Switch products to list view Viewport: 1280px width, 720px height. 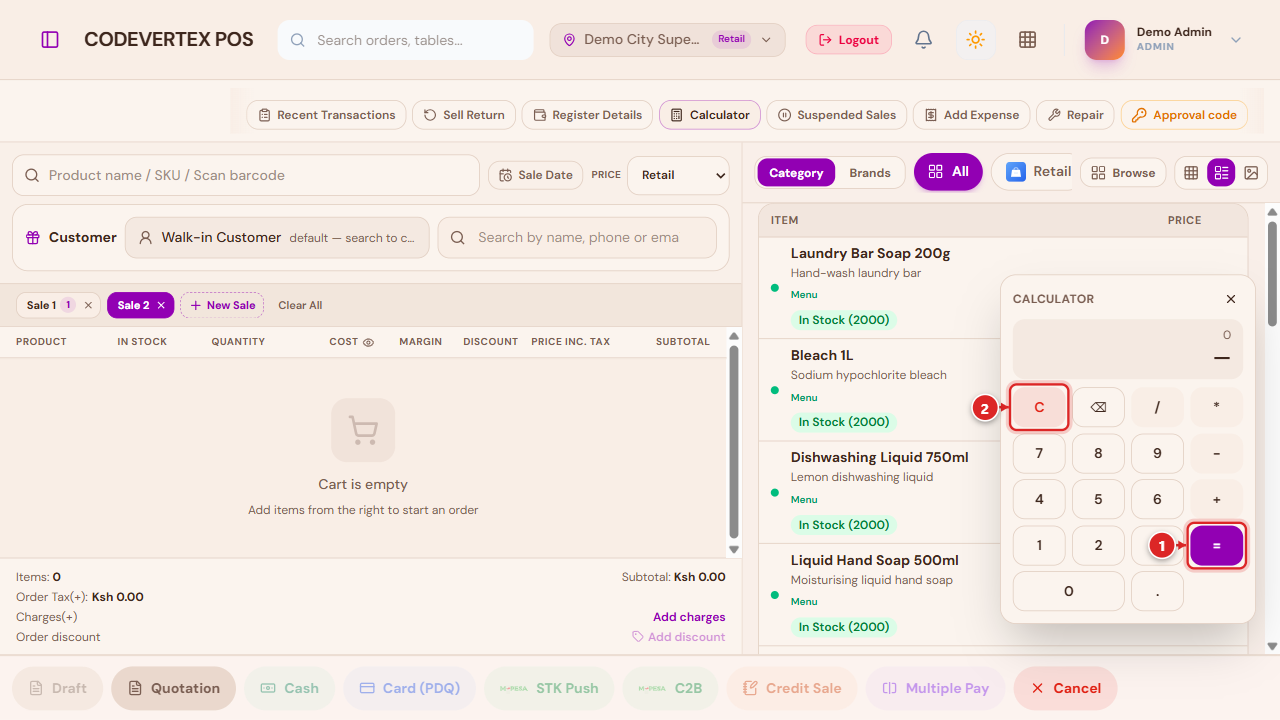[1221, 173]
